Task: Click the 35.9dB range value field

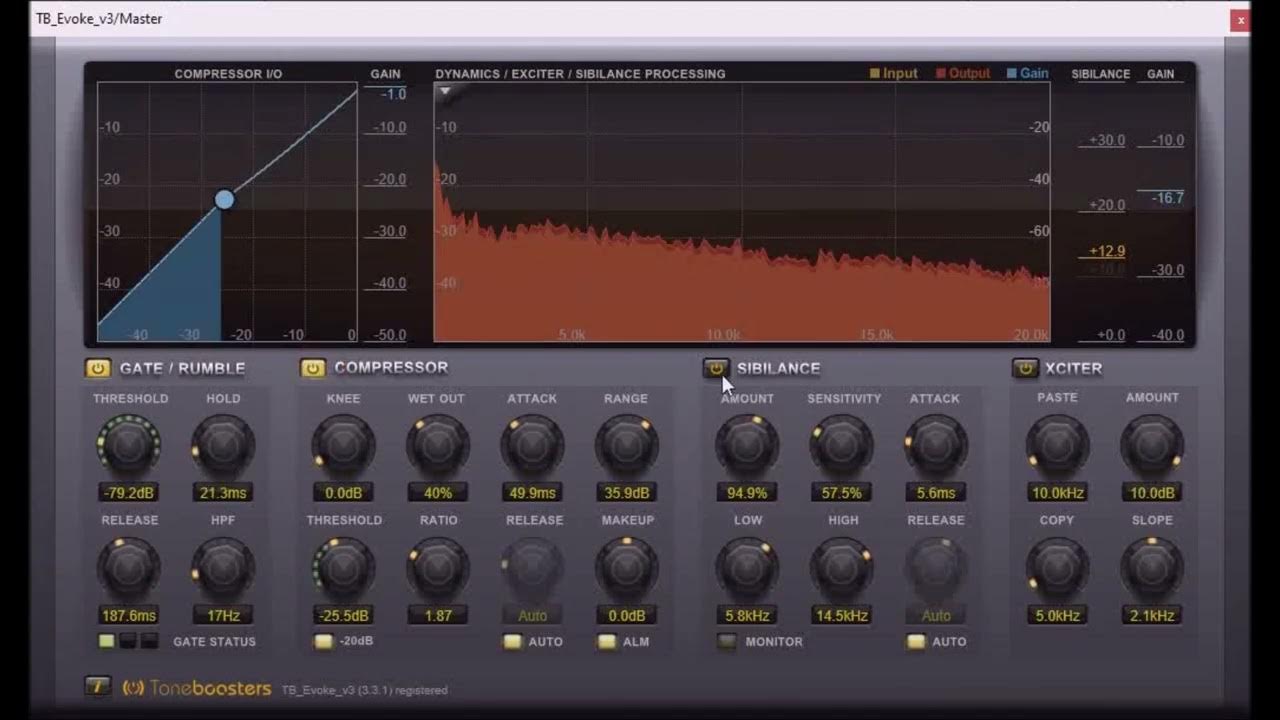Action: (626, 493)
